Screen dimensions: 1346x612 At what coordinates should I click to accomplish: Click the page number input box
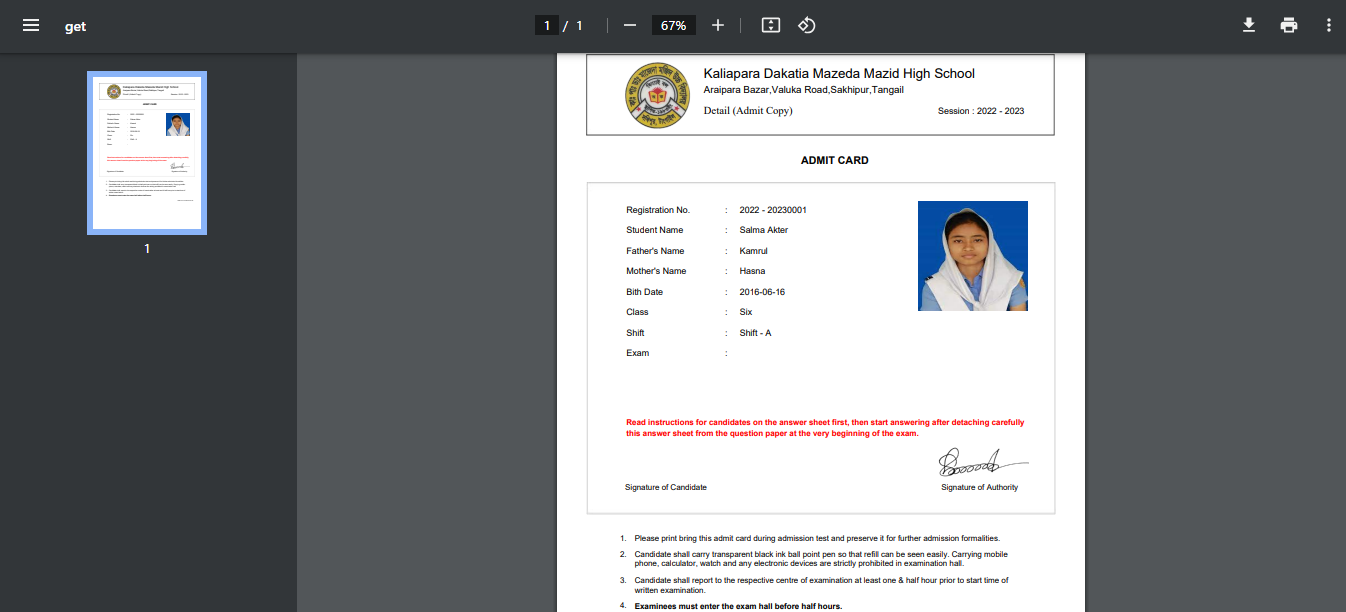(x=546, y=24)
